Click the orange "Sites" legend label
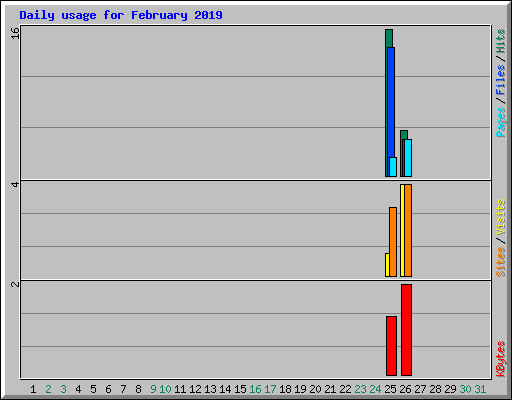 click(500, 262)
